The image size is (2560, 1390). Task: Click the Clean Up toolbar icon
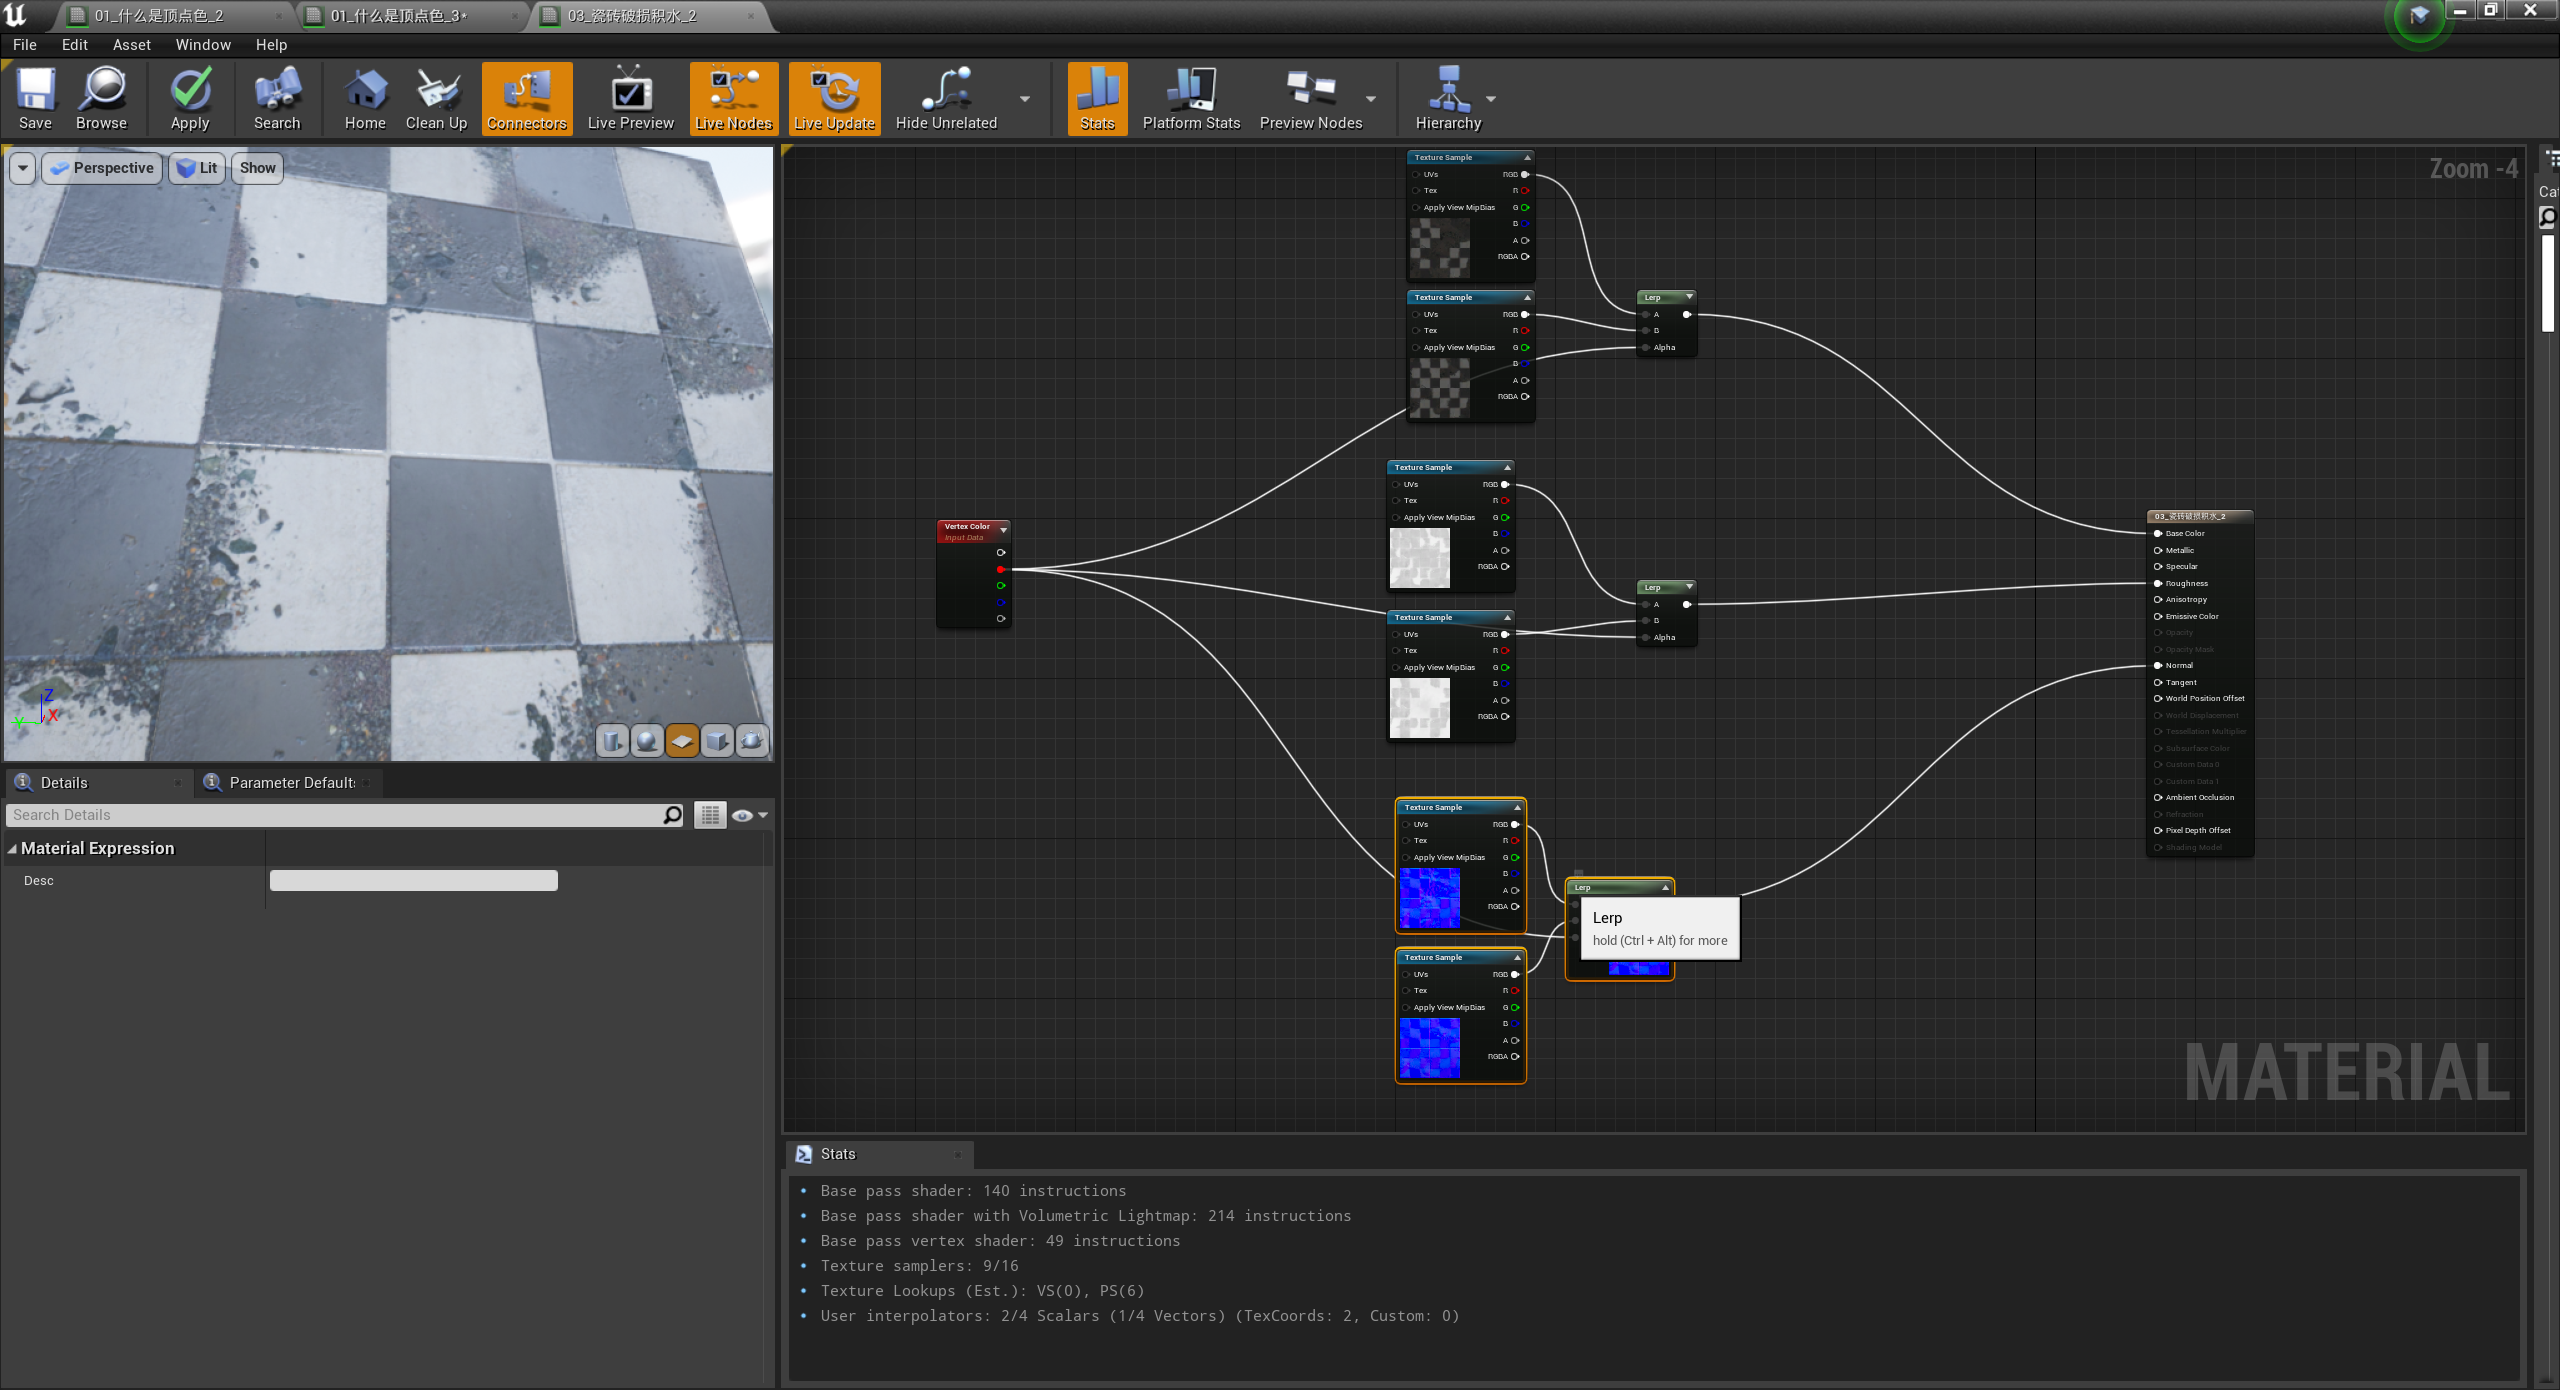click(435, 97)
